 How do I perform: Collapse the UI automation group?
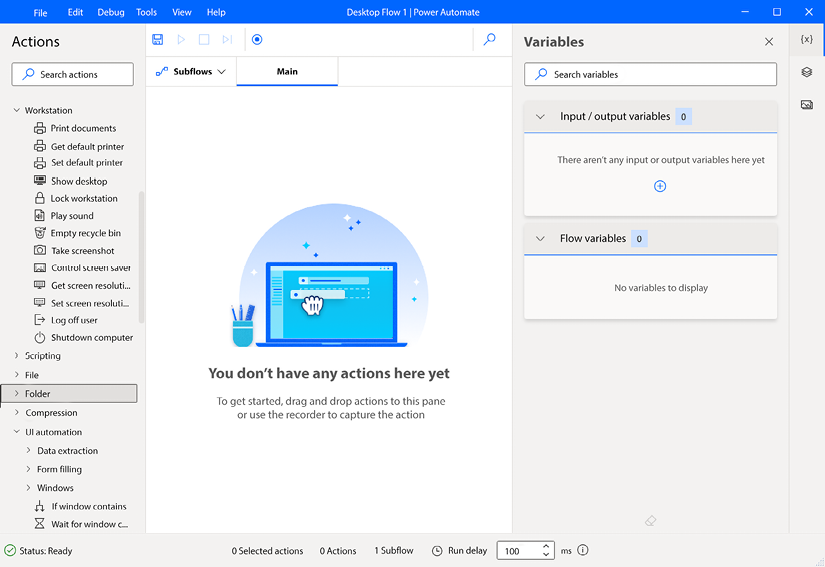(x=16, y=431)
